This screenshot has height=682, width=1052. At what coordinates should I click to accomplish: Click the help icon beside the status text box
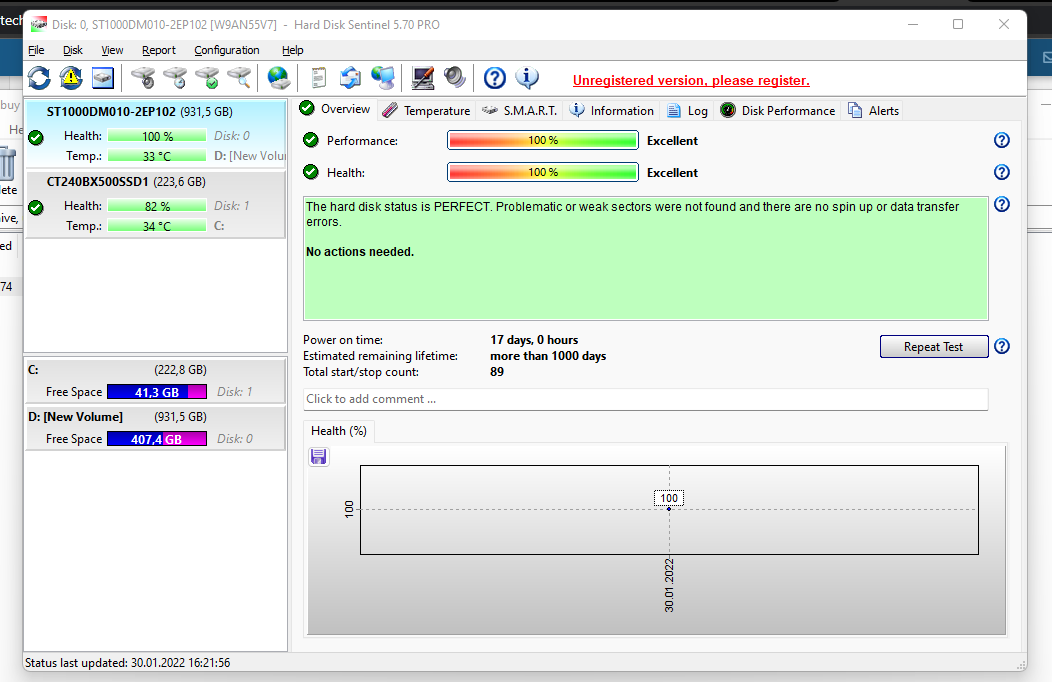[x=1002, y=205]
